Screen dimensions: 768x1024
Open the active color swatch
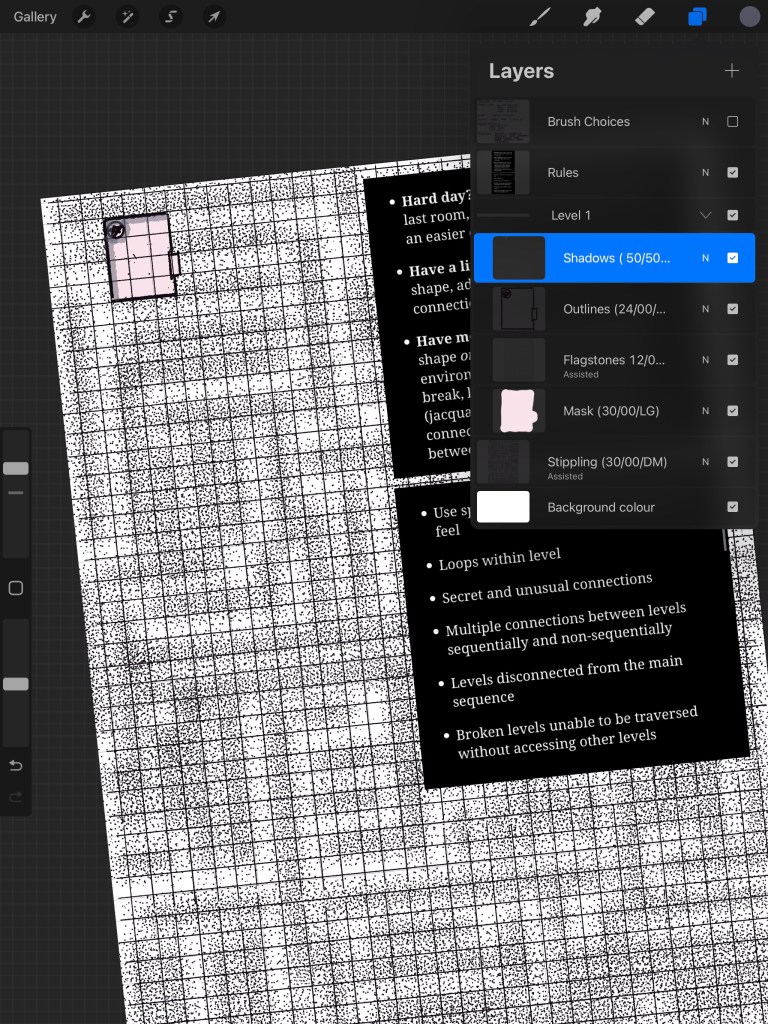point(750,17)
